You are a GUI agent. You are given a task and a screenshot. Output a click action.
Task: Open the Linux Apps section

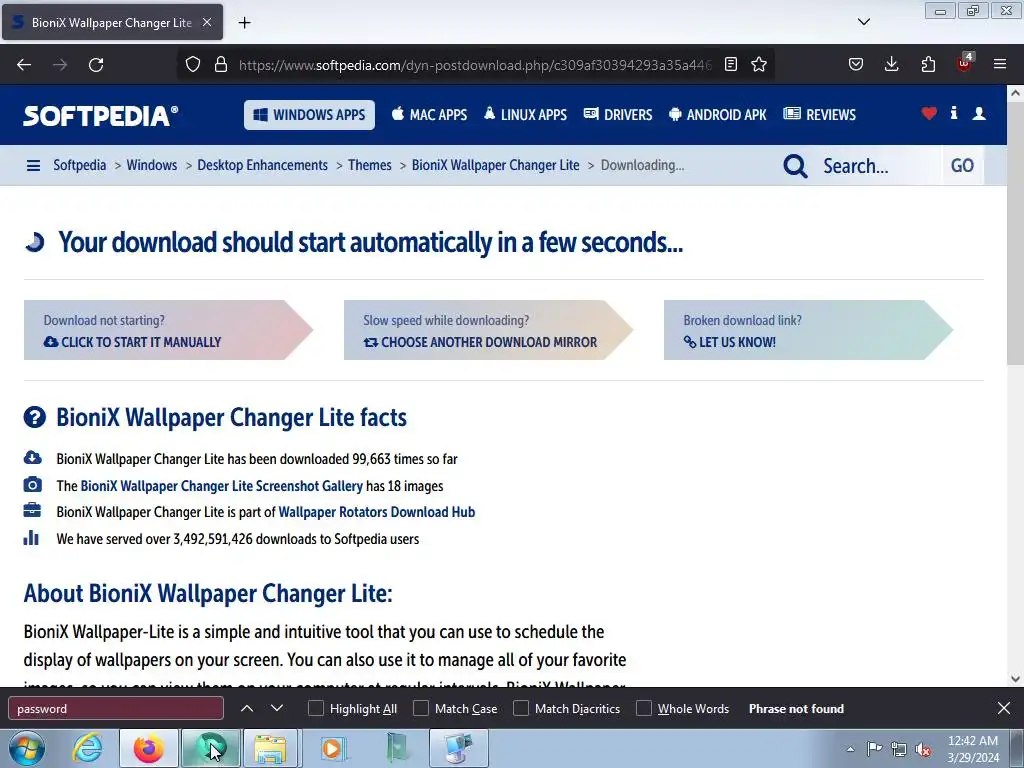525,115
